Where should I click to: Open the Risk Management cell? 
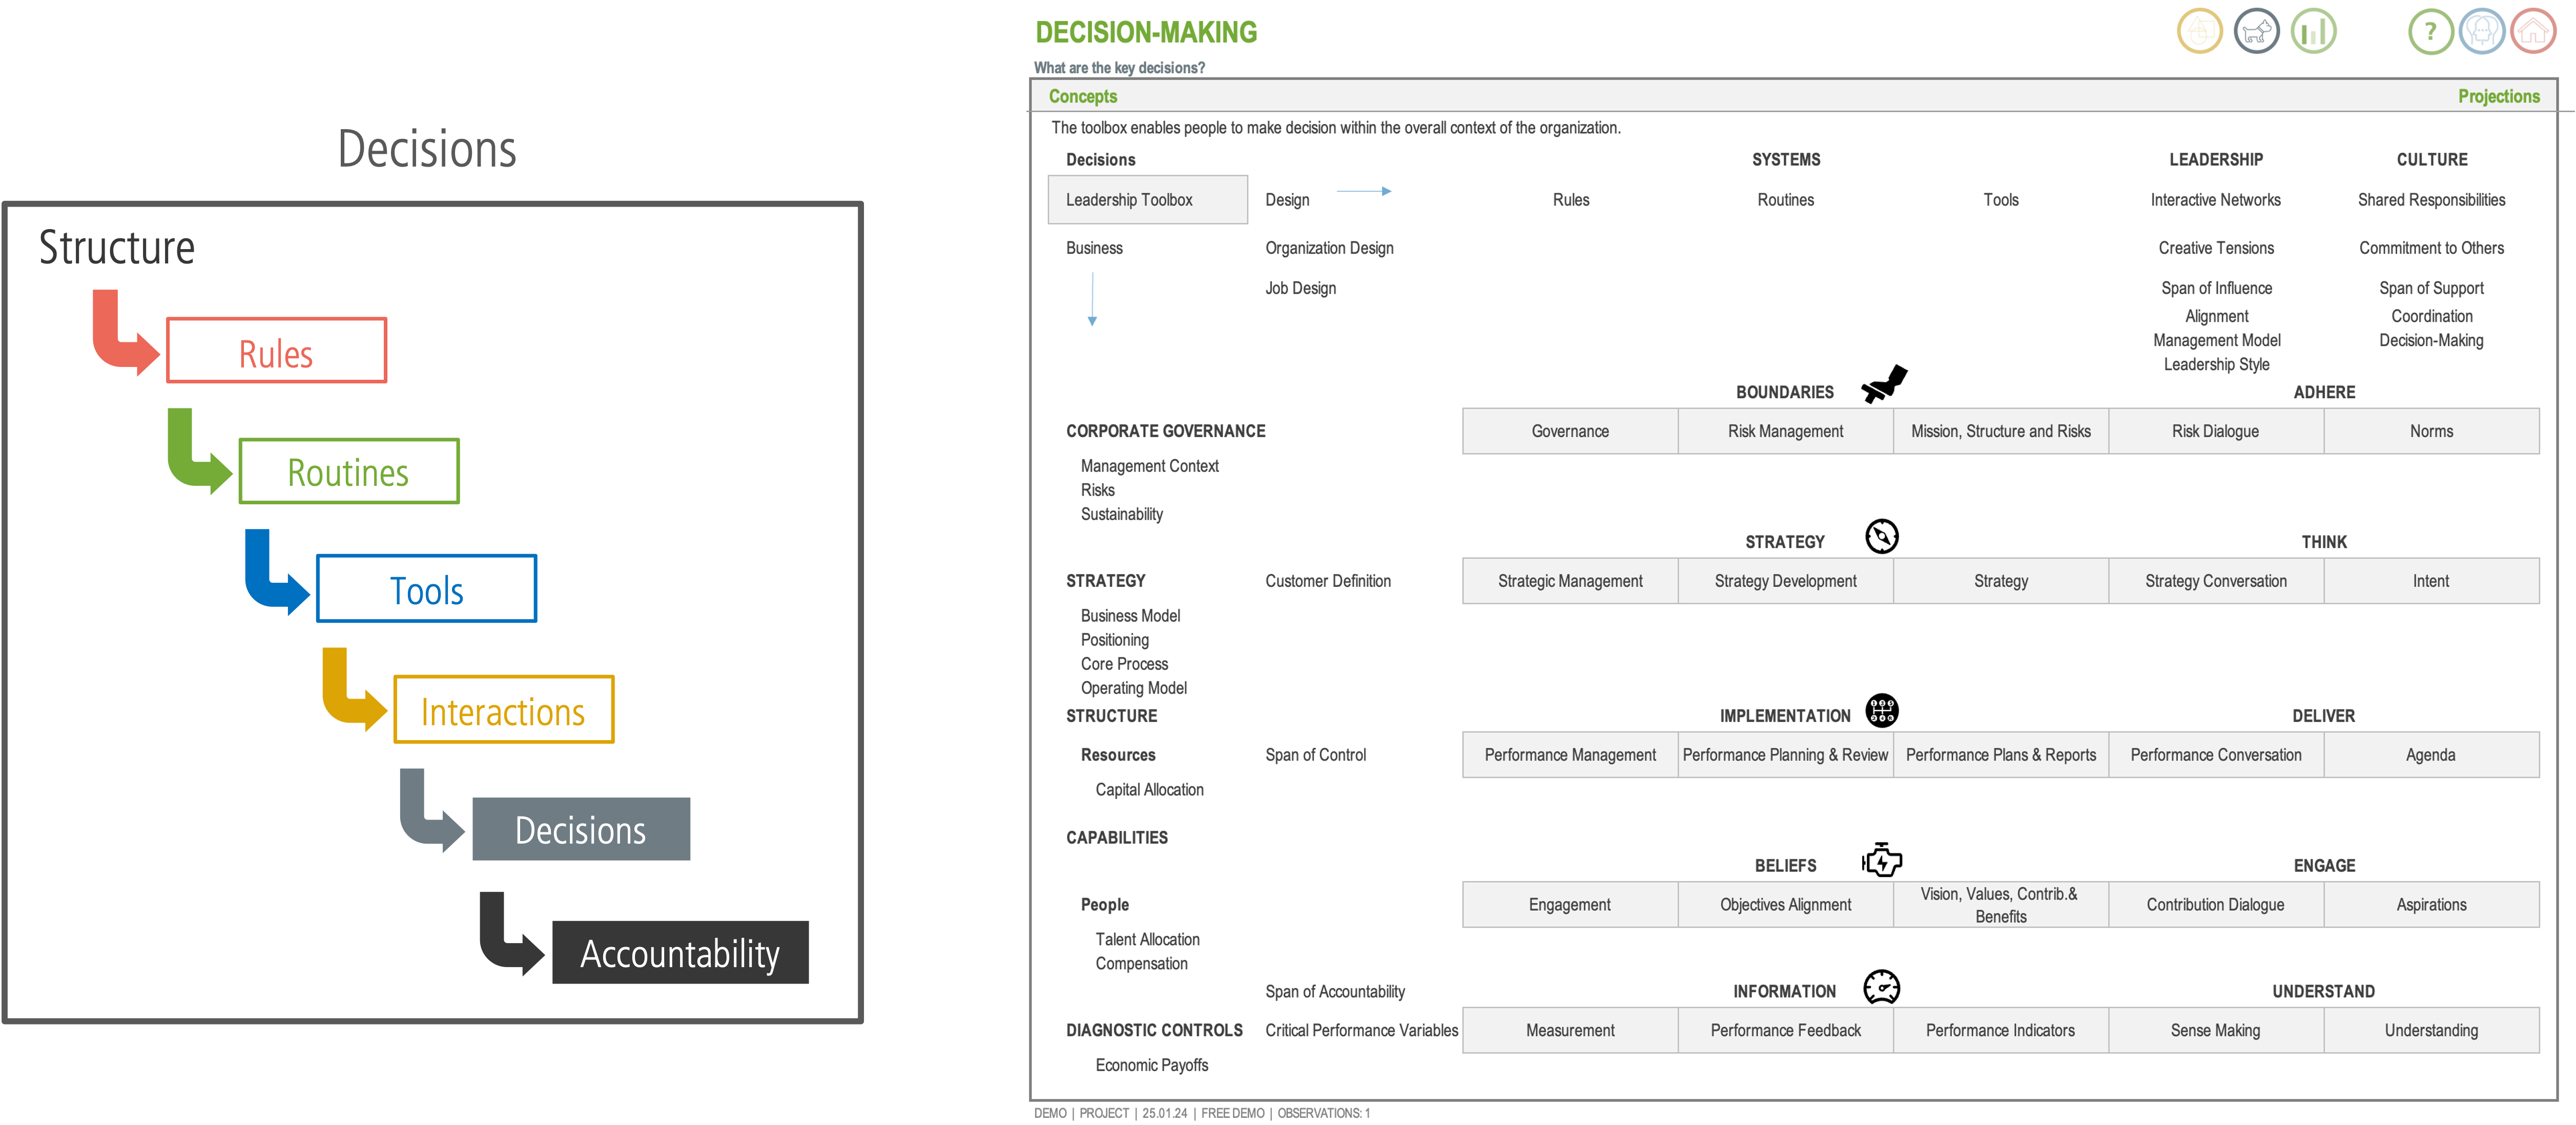click(1785, 431)
